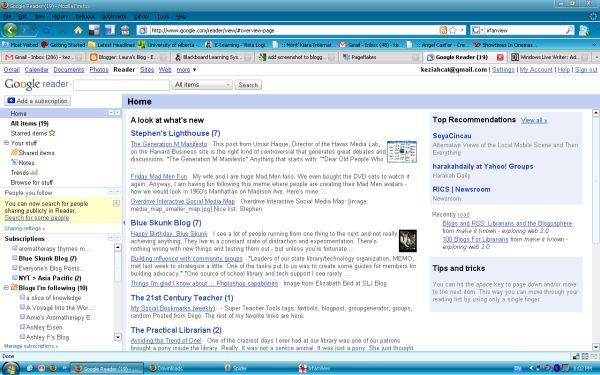Dismiss the 'search for people' yellow notice
The image size is (600, 375).
click(116, 203)
